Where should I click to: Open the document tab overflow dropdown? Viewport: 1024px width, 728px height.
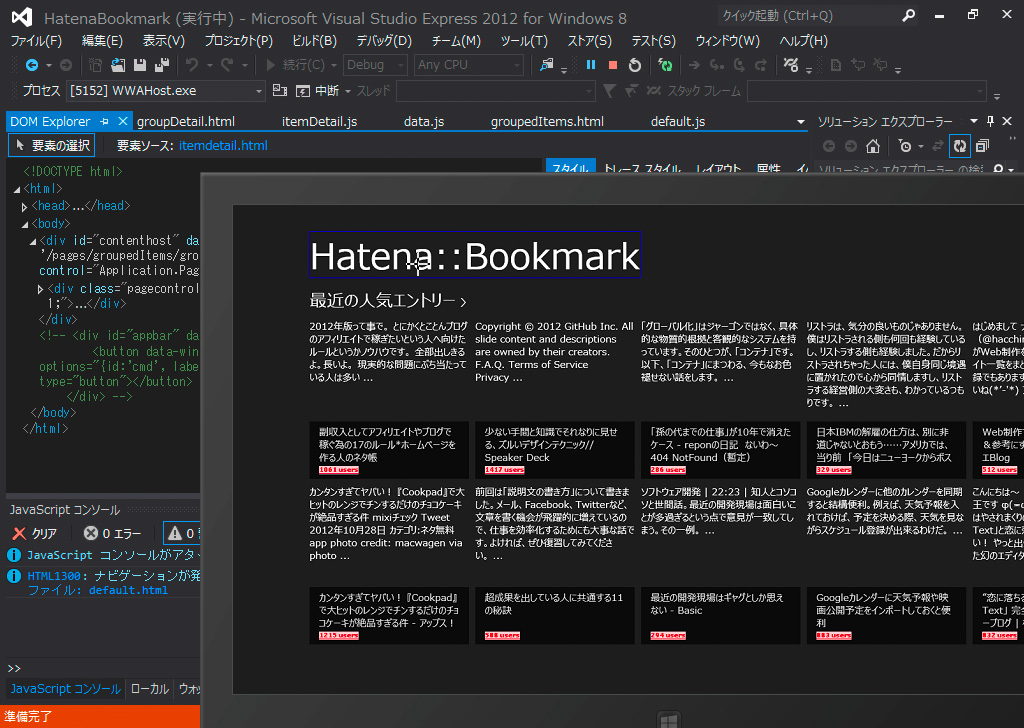pos(801,121)
